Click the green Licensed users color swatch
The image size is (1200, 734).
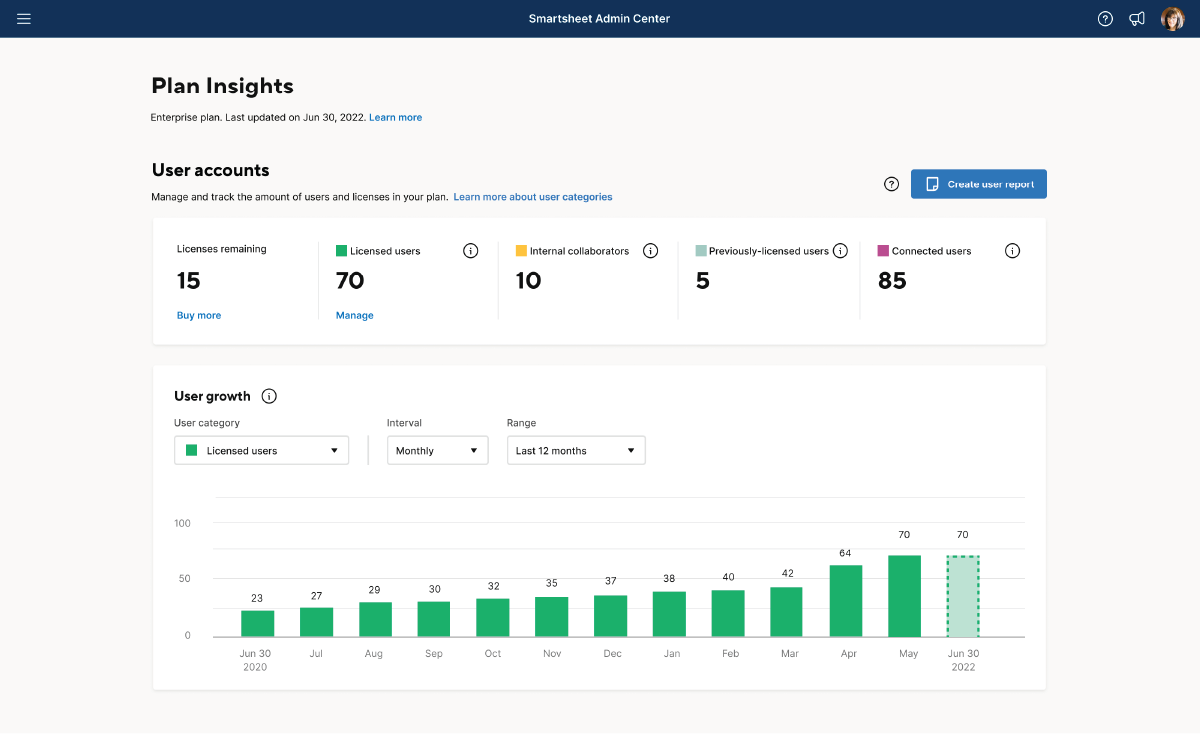coord(341,251)
